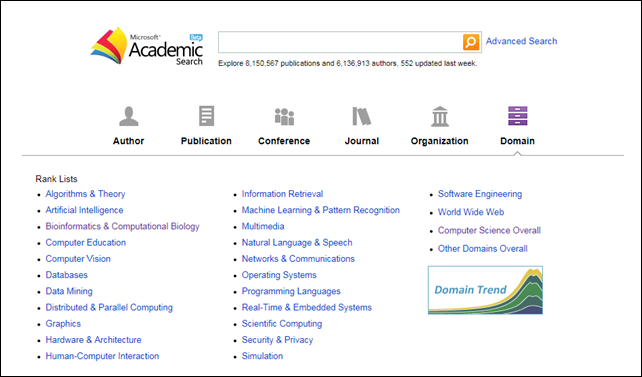Open Computer Science Overall rank list
This screenshot has width=642, height=377.
pos(489,230)
